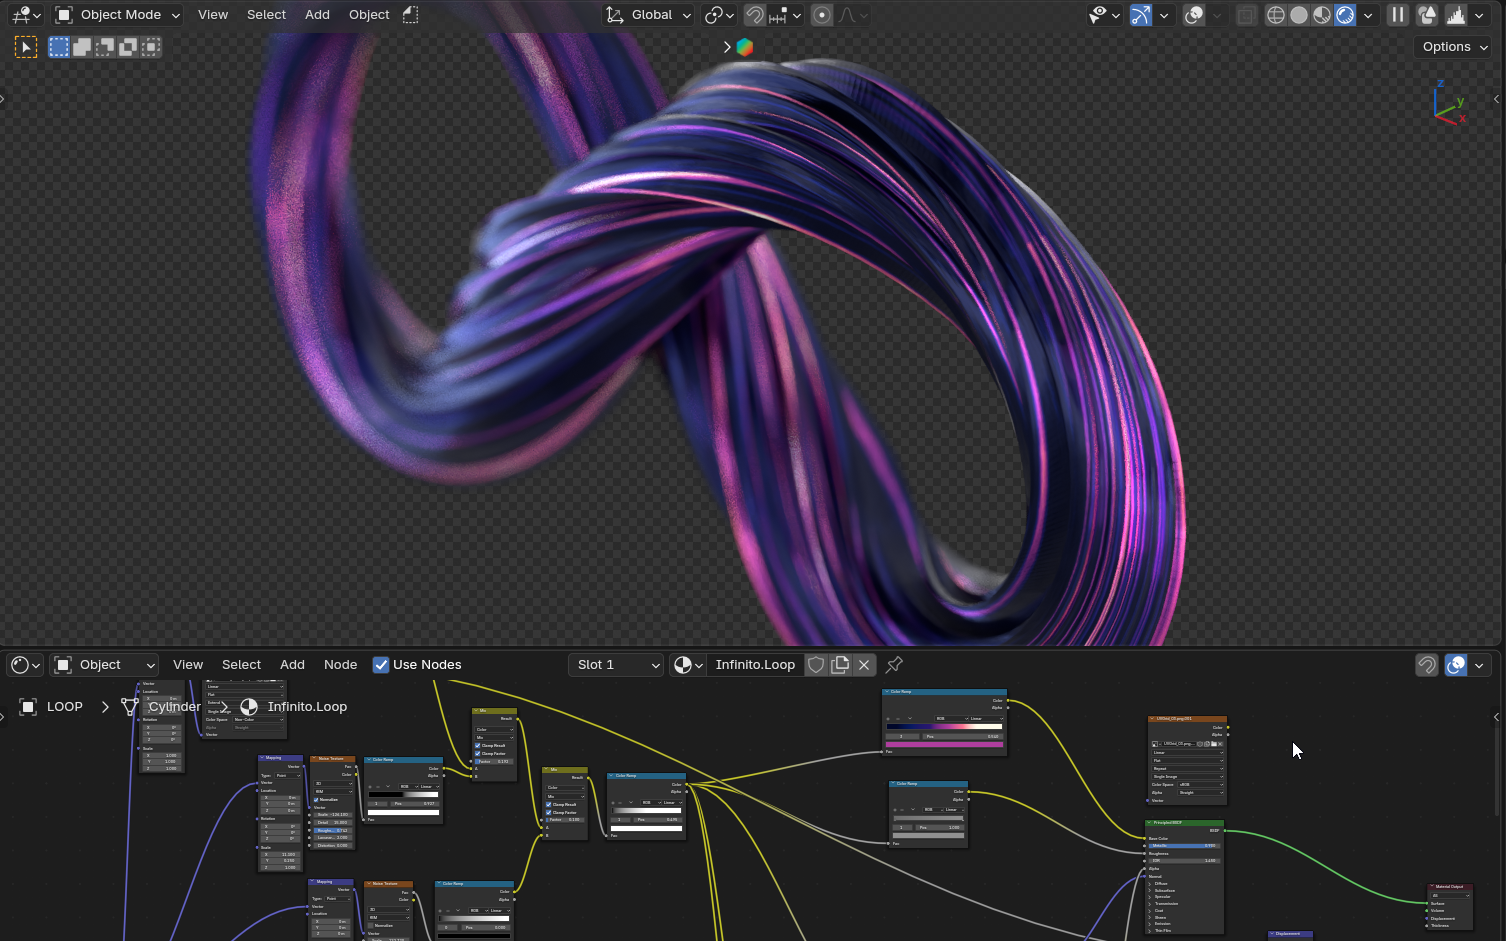Unlink the Infinito.Loop material
The width and height of the screenshot is (1506, 941).
(864, 665)
